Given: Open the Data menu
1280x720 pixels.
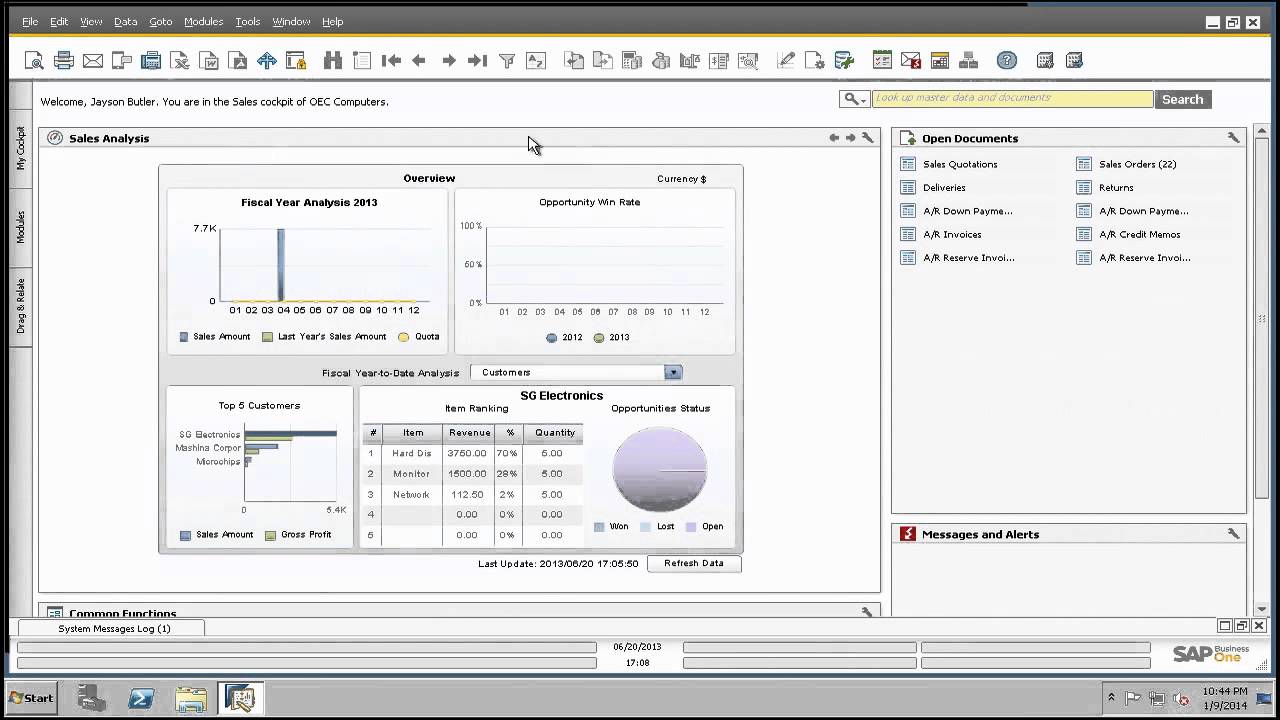Looking at the screenshot, I should tap(126, 21).
